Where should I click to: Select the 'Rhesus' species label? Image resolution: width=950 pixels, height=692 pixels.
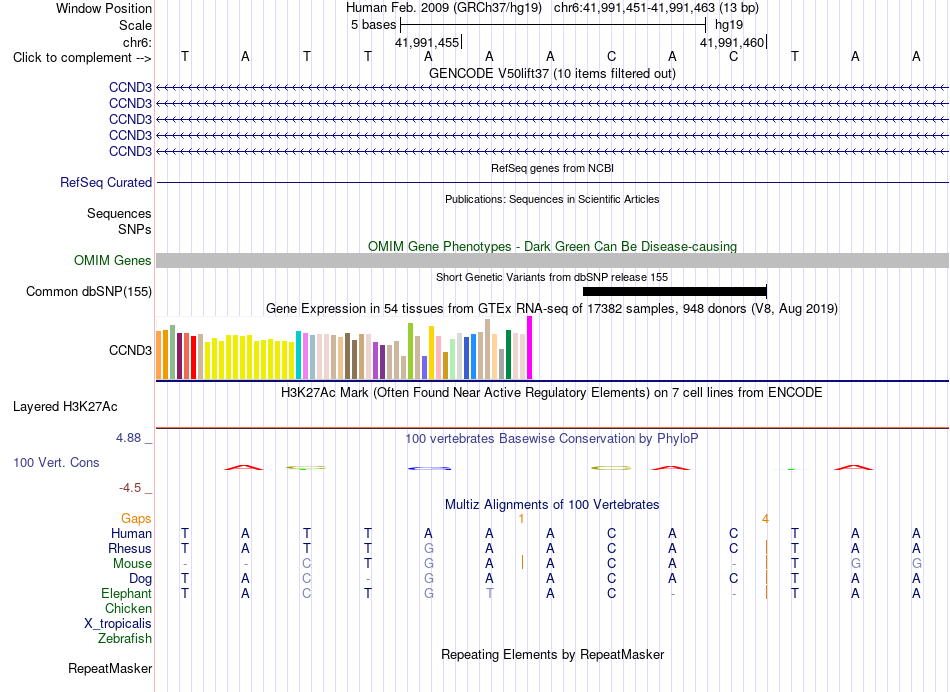pyautogui.click(x=130, y=548)
